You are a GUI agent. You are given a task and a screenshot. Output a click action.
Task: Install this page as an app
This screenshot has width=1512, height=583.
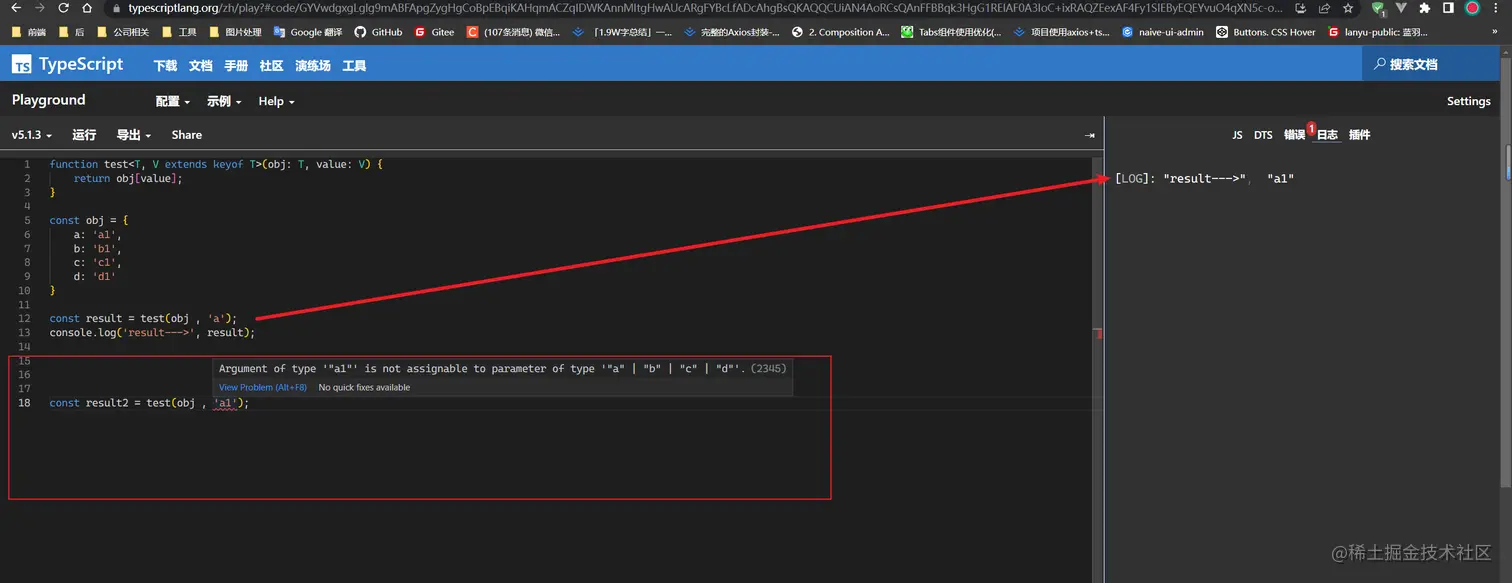[1301, 8]
